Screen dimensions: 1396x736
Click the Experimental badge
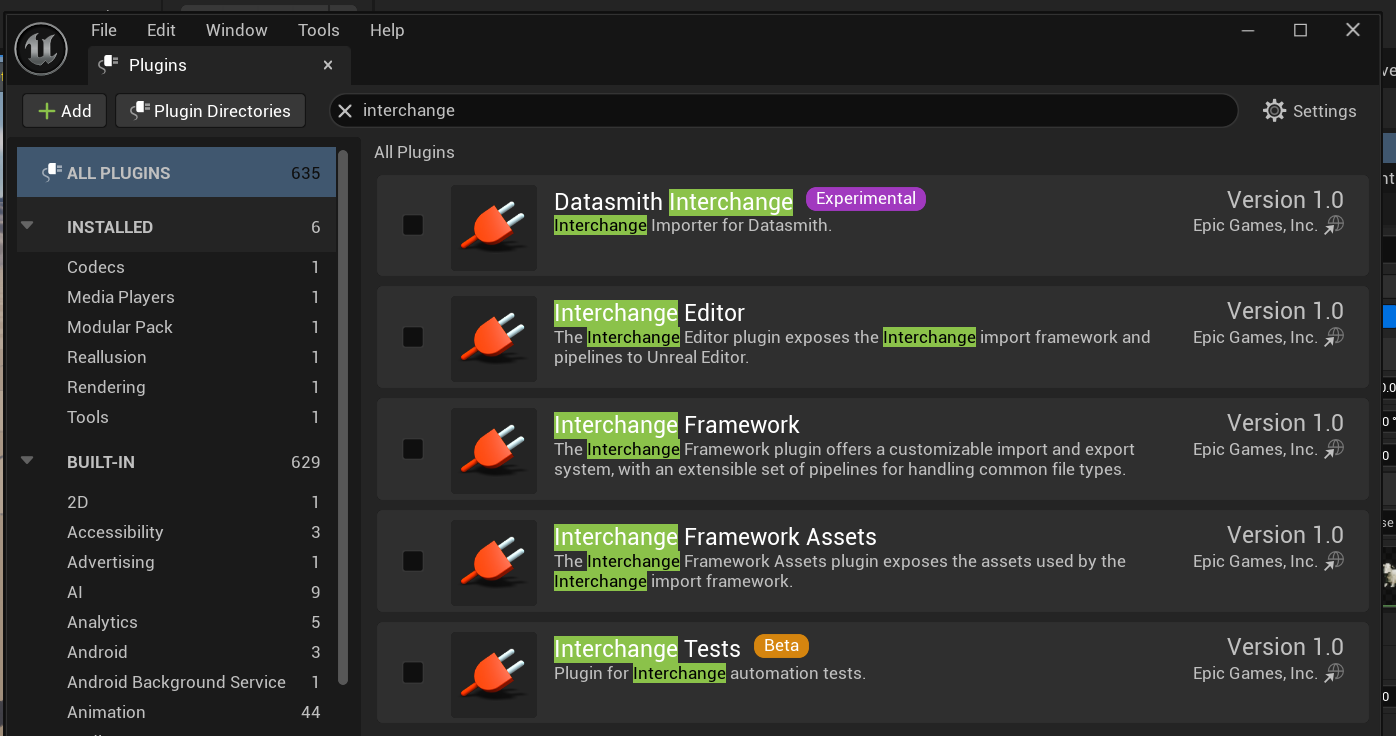click(866, 199)
